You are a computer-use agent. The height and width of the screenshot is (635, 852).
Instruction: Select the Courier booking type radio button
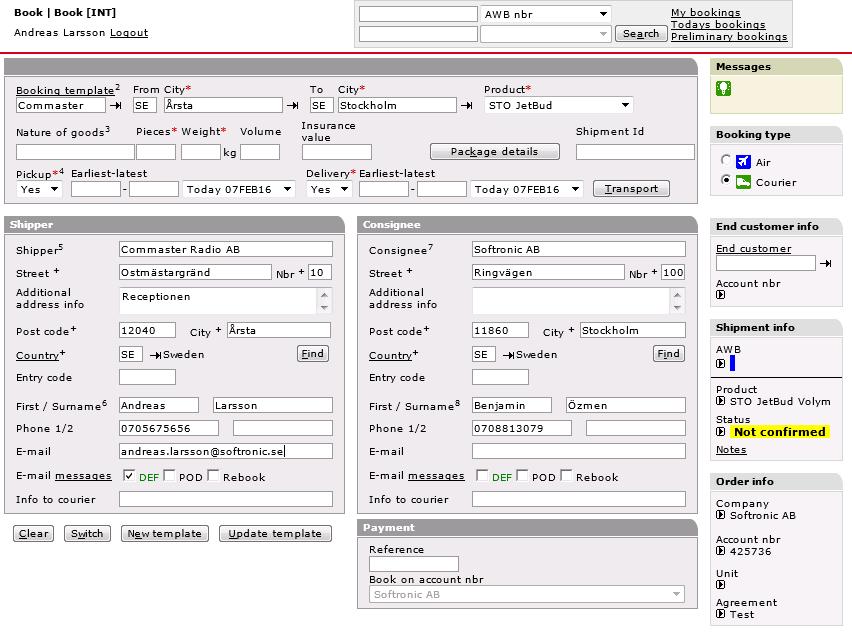click(725, 179)
